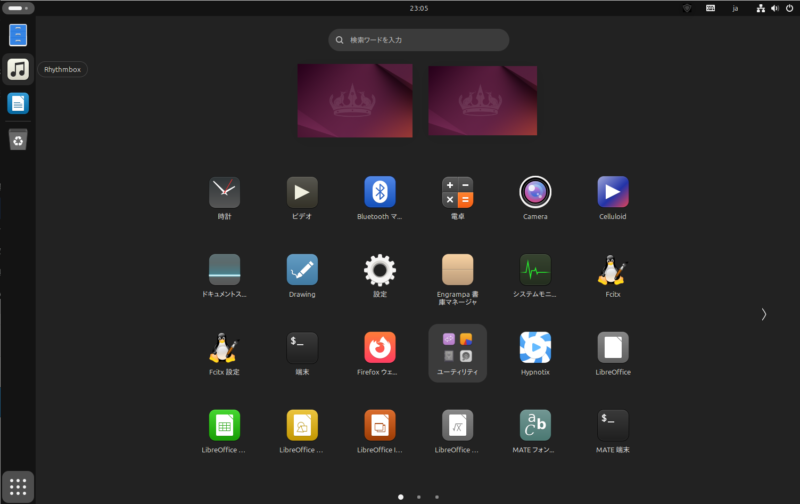Switch to second app grid page dot
The image size is (800, 504).
[419, 496]
